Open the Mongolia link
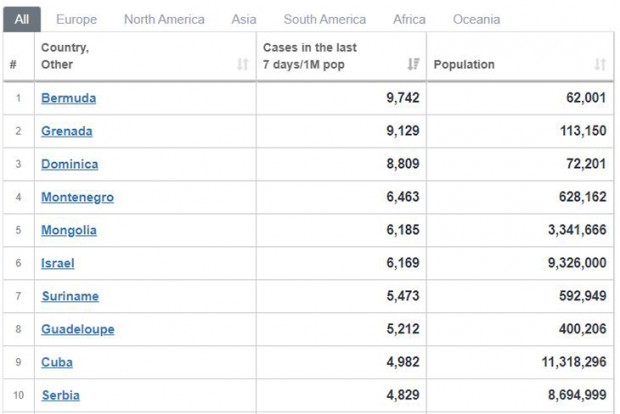The width and height of the screenshot is (620, 414). point(69,230)
